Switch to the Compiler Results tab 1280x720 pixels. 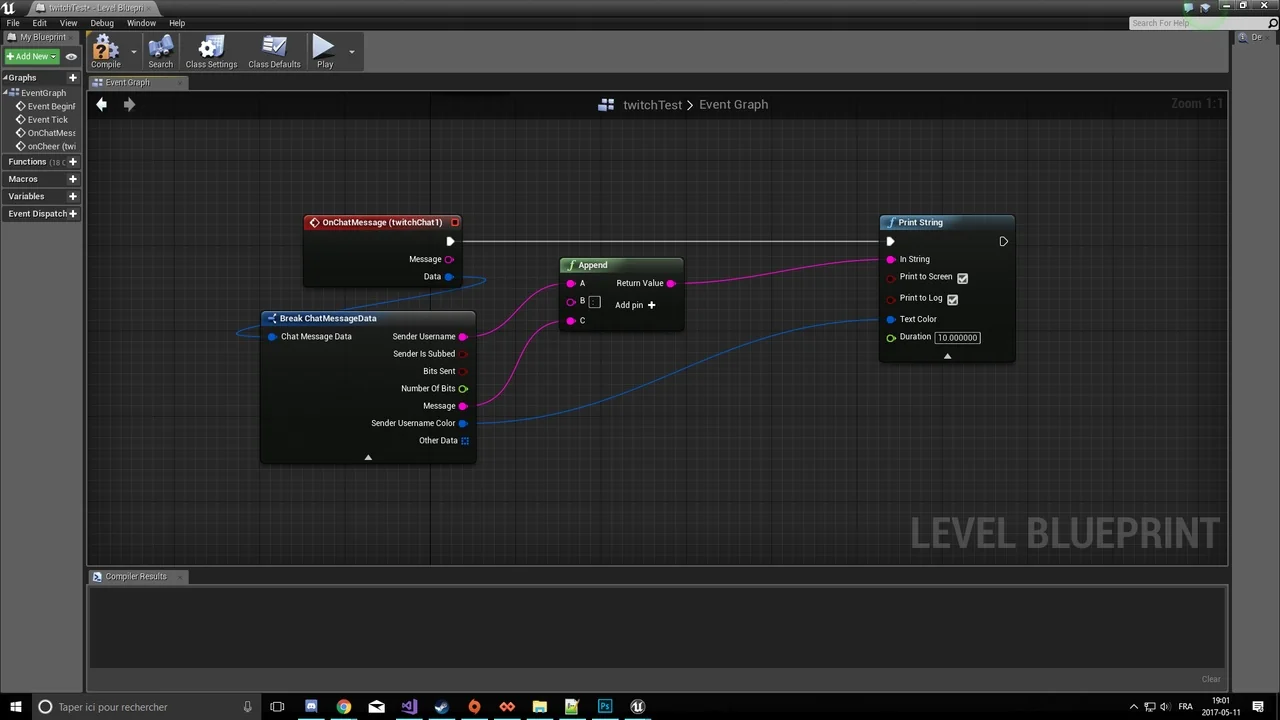(x=135, y=577)
